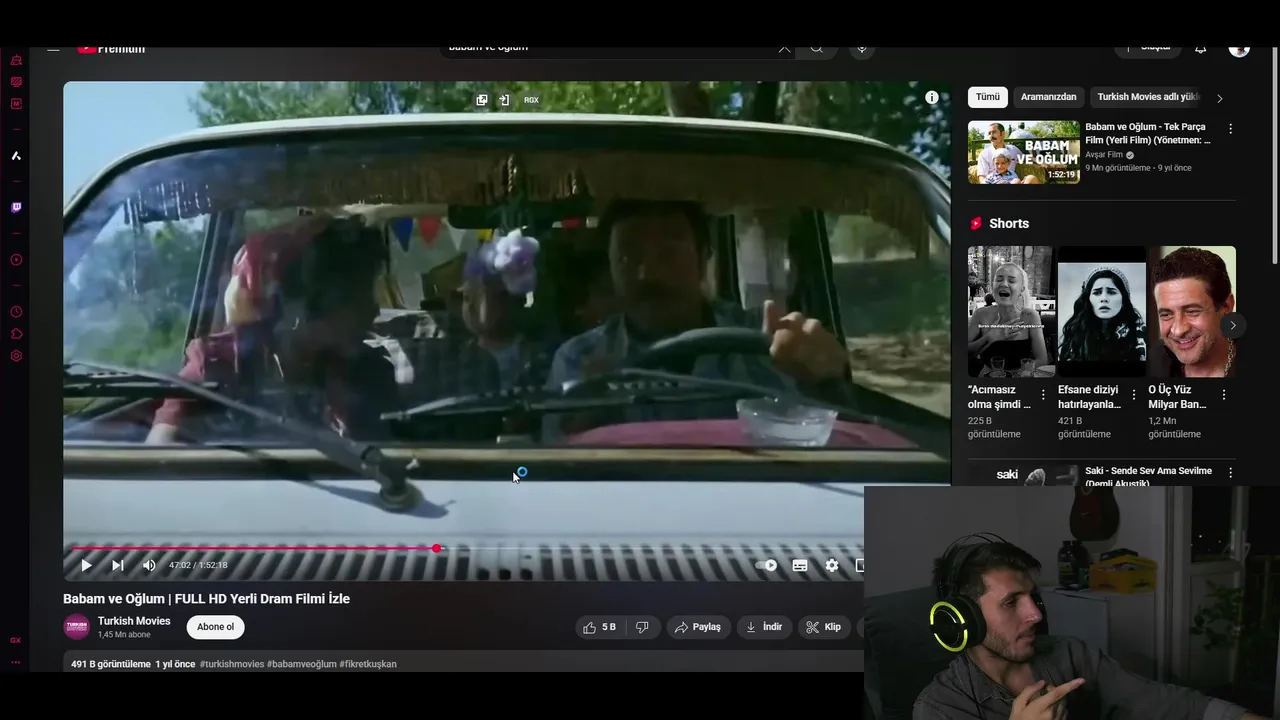
Task: Open Aria AI from the sidebar
Action: [16, 156]
